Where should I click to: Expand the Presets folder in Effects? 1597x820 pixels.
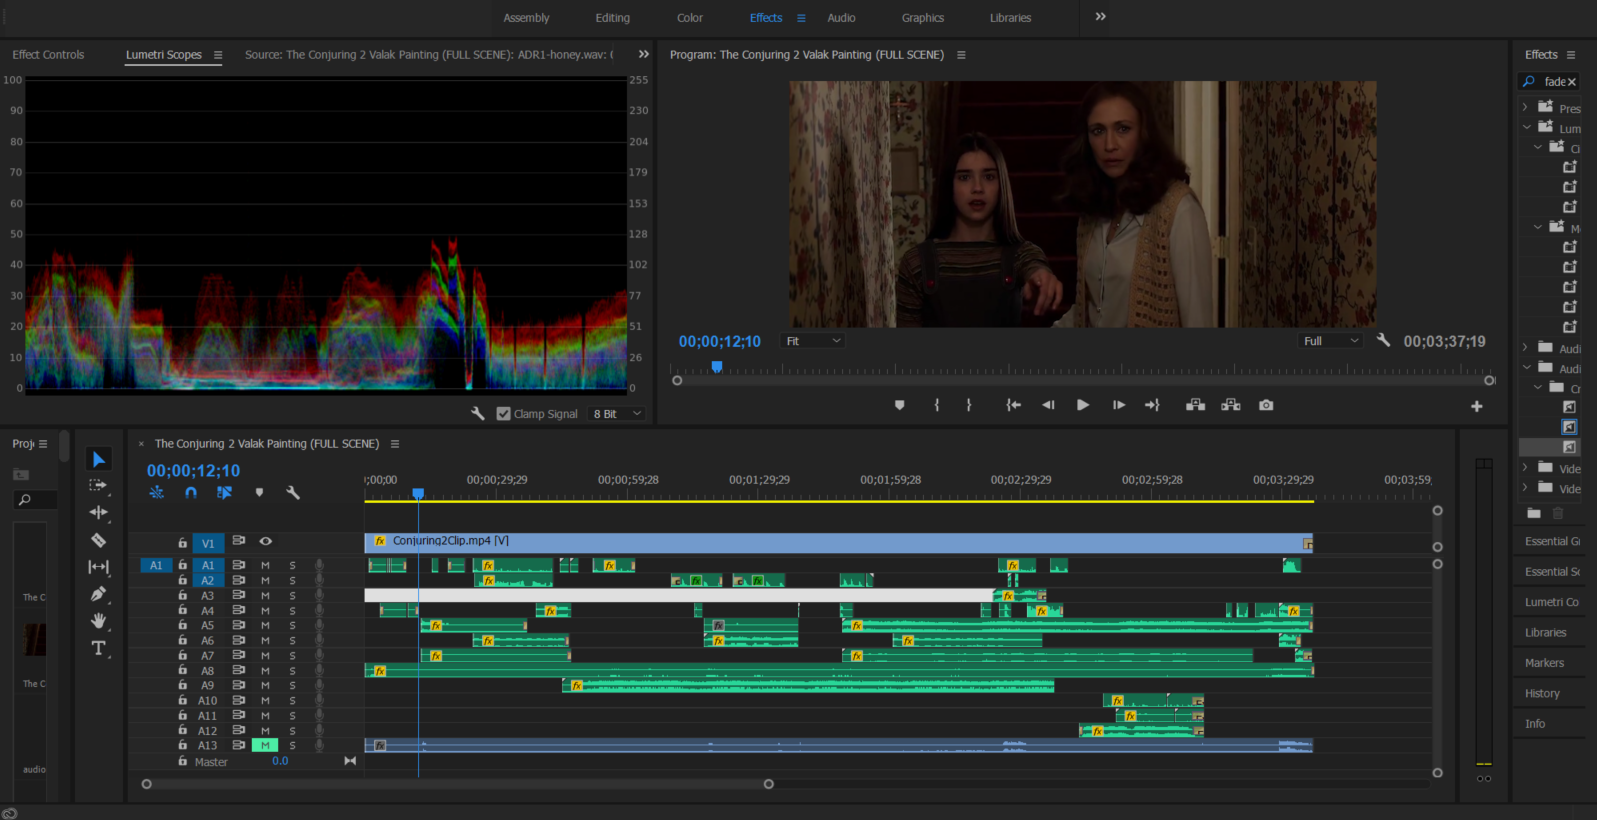click(x=1525, y=107)
